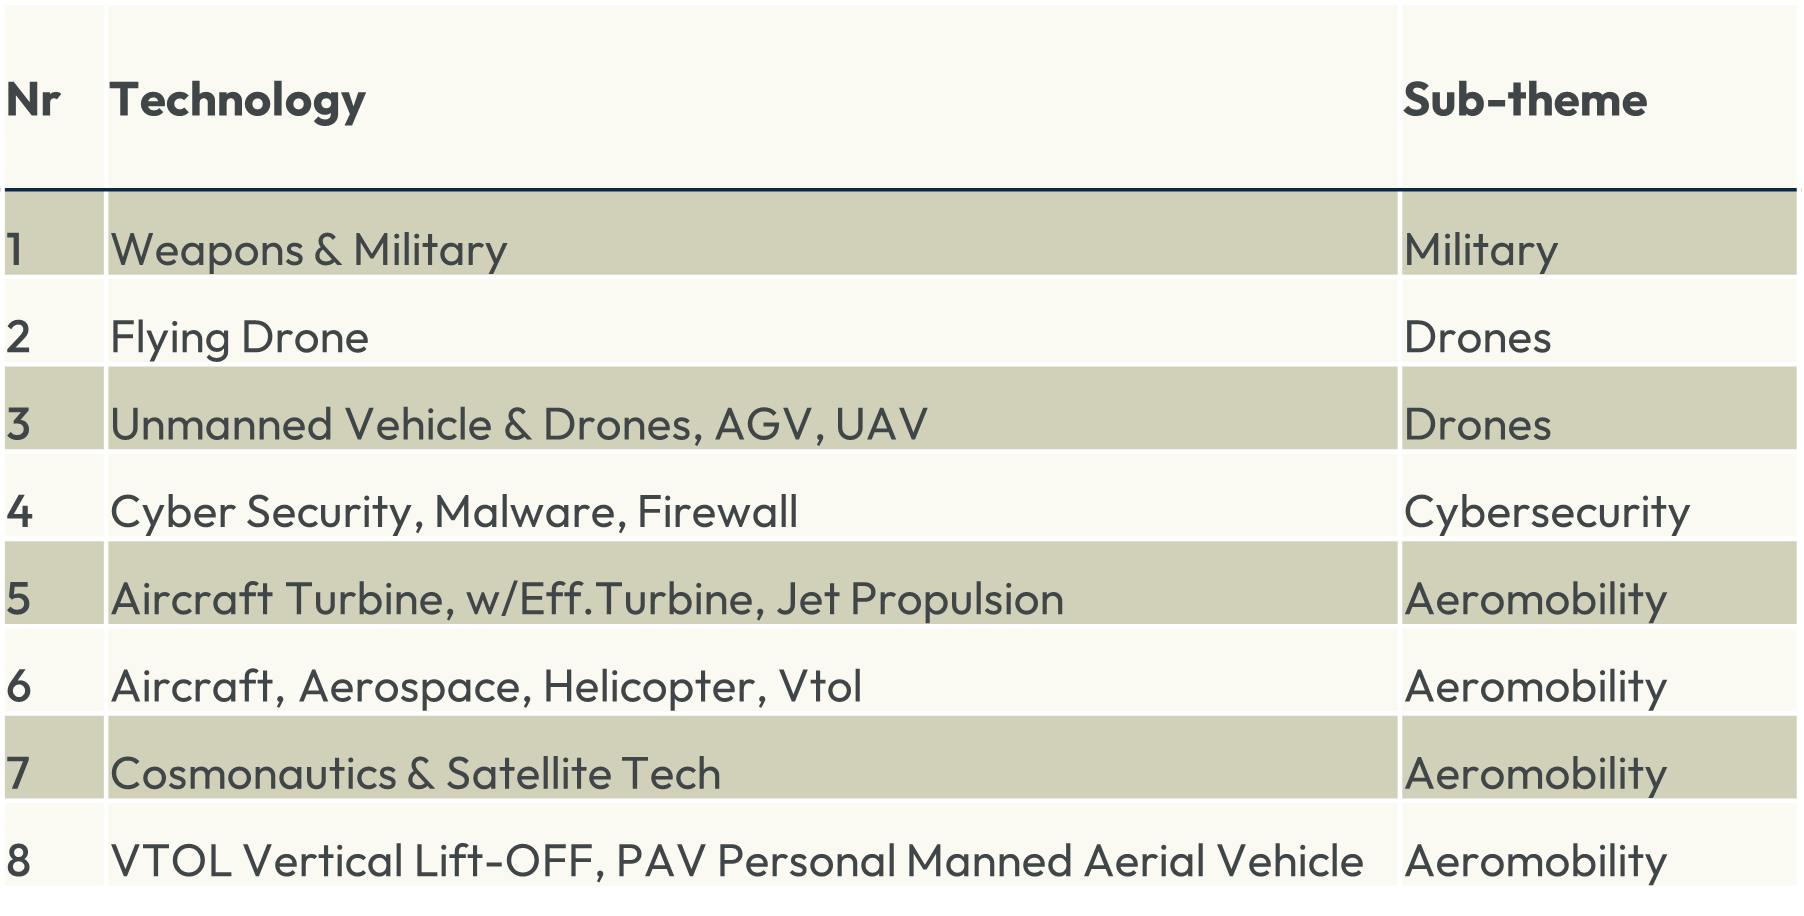Viewport: 1804px width, 916px height.
Task: Click Drones sub-theme in row 3
Action: pyautogui.click(x=1477, y=424)
